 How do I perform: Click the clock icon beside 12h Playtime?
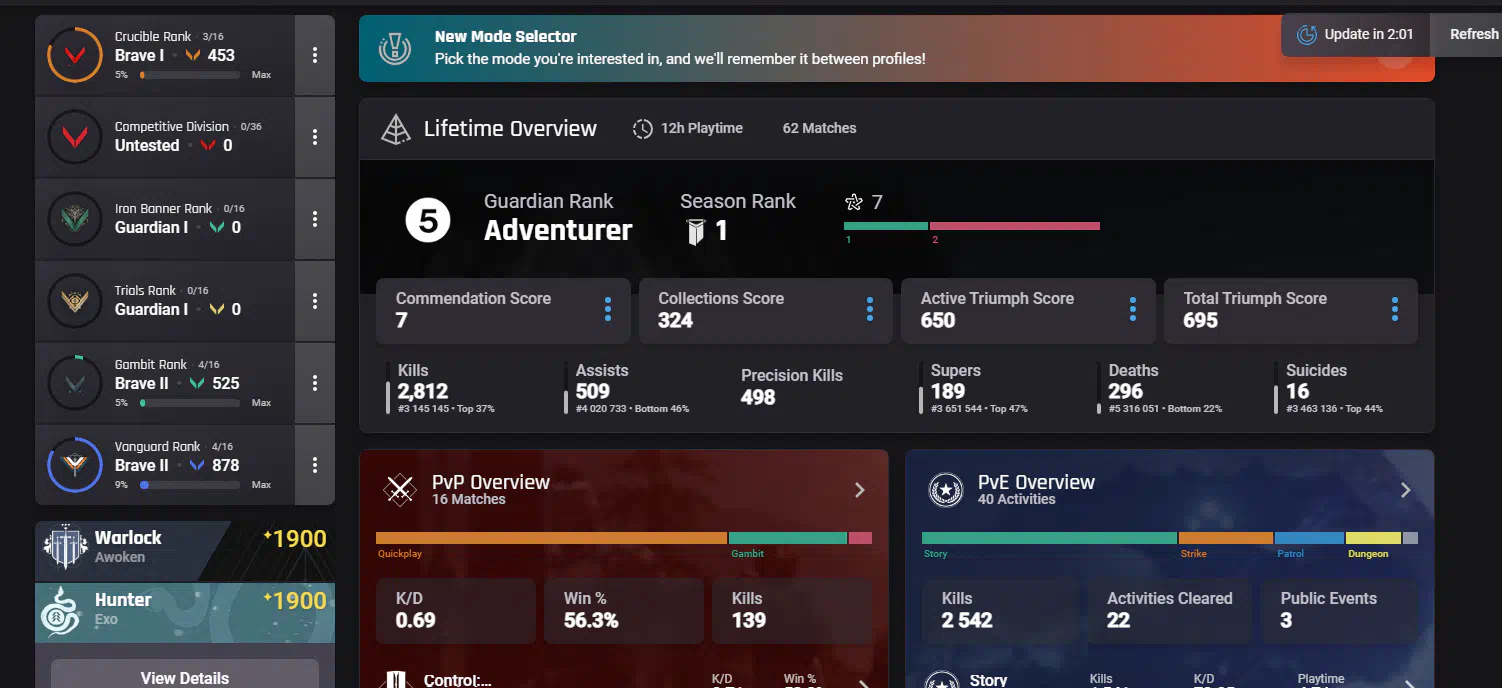pos(642,128)
